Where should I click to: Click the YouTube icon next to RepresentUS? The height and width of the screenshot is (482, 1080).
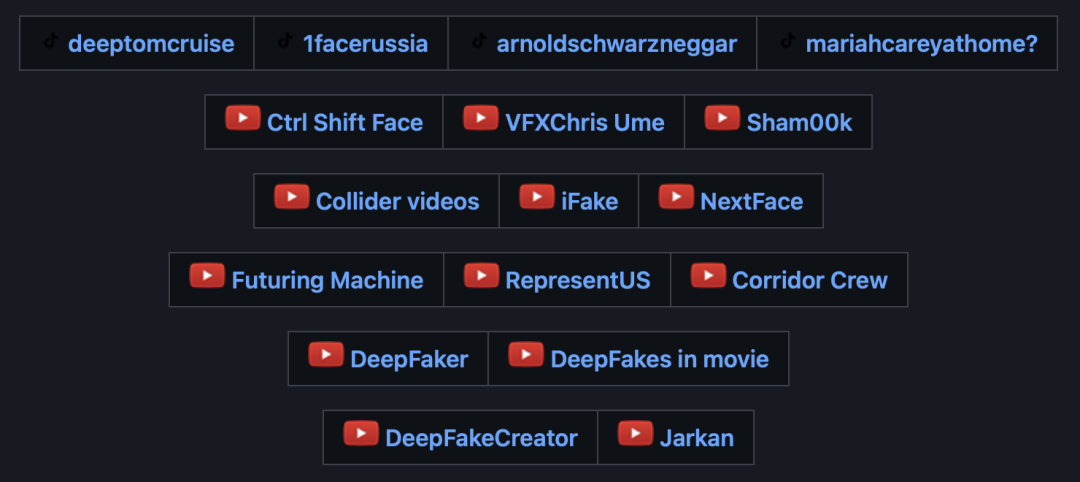(481, 275)
